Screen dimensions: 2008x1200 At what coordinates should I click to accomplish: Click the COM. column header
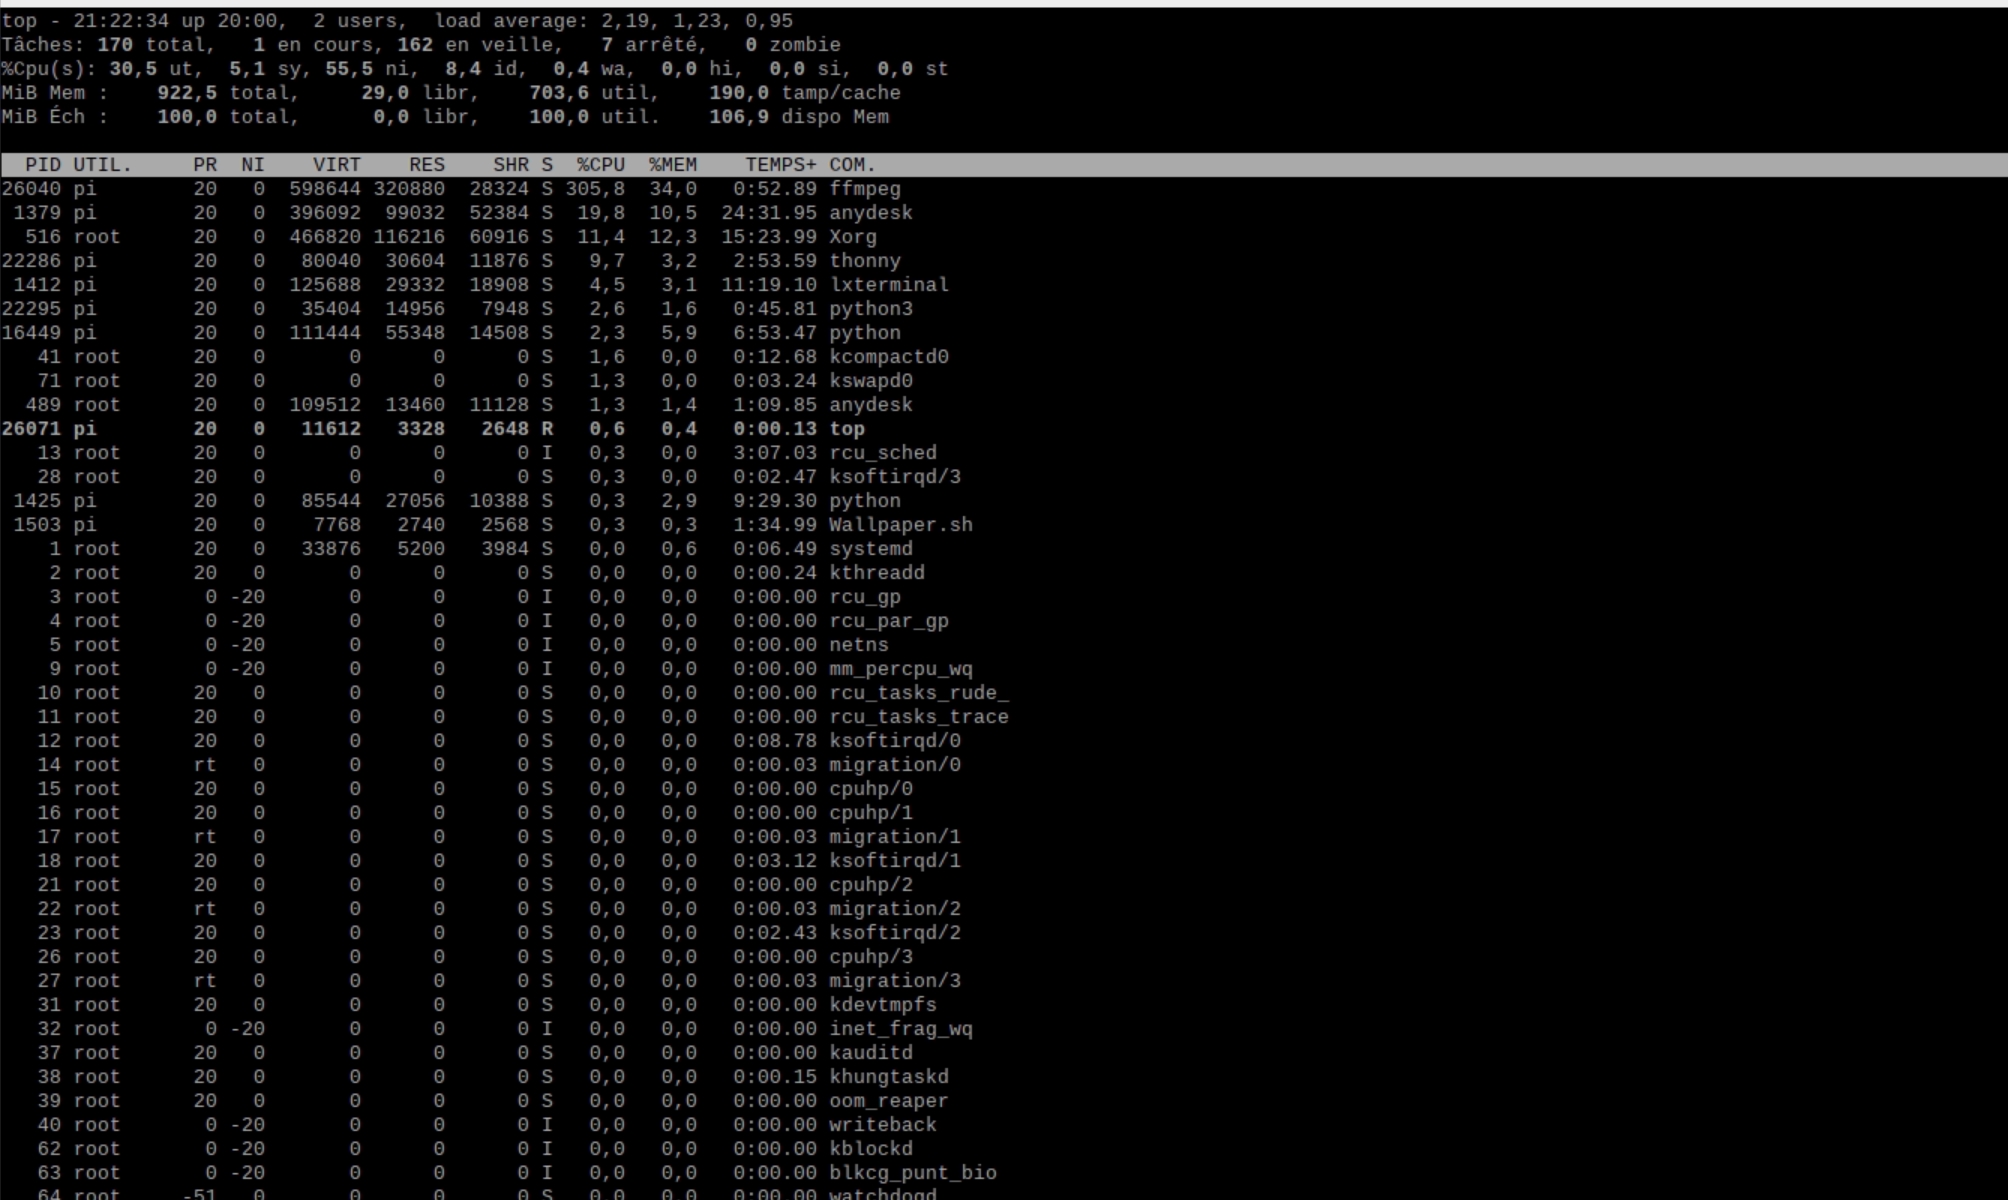[853, 165]
